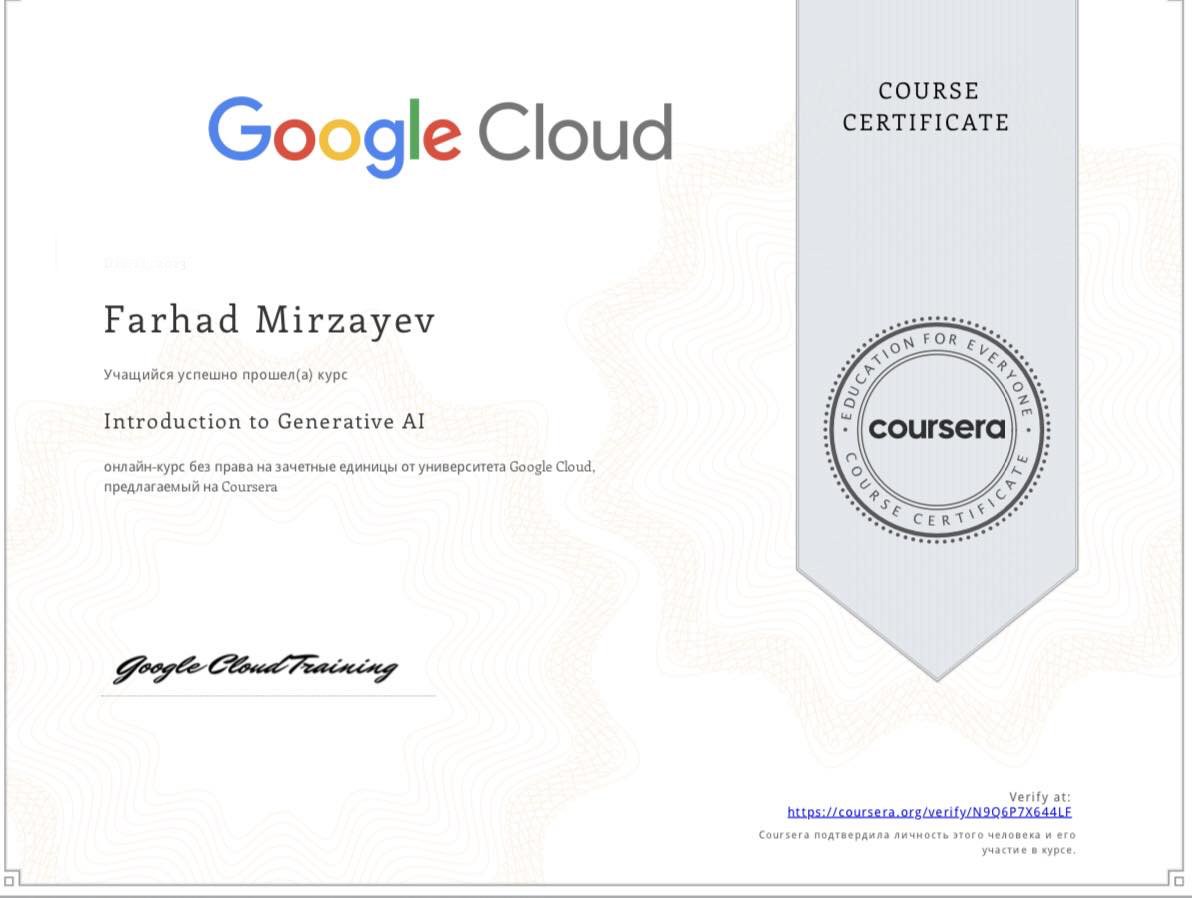Click the COURSE CERTIFICATE heading
This screenshot has width=1192, height=898.
click(925, 107)
